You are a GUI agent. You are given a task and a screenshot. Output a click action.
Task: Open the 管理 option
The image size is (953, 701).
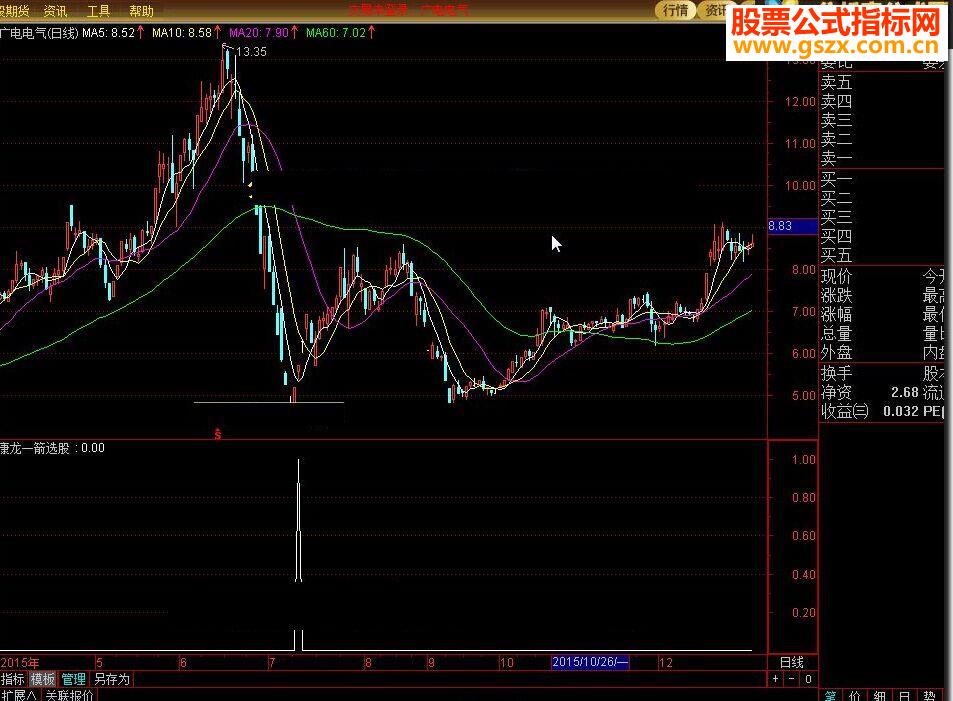(74, 679)
